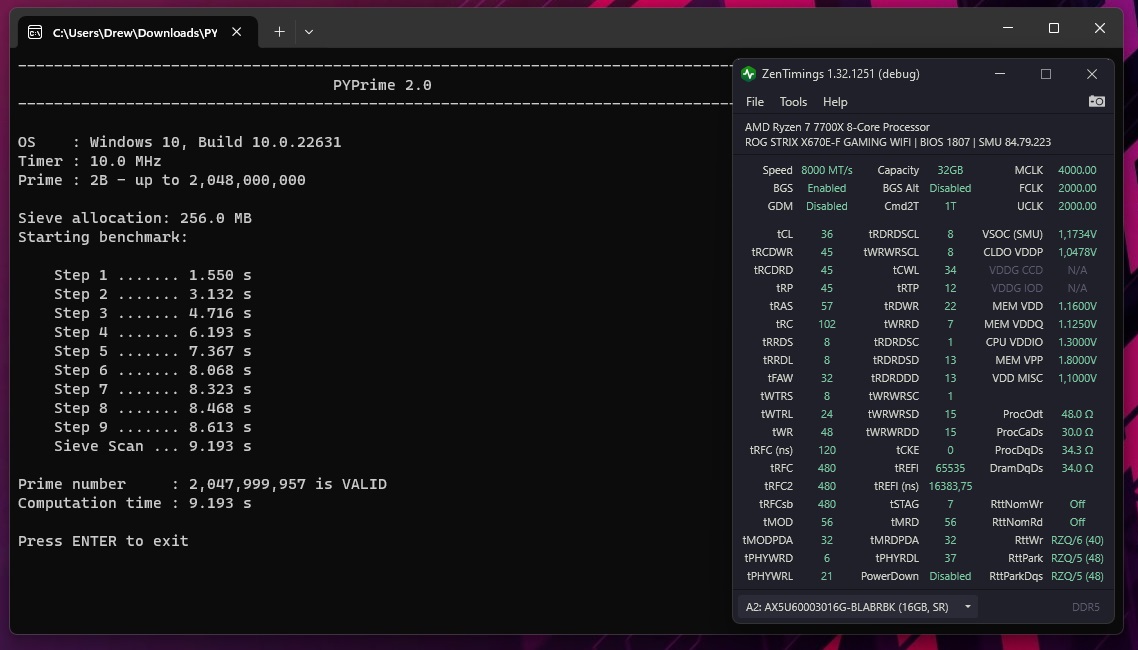Click the ROG STRIX X670E-F motherboard line
1138x650 pixels.
(898, 142)
